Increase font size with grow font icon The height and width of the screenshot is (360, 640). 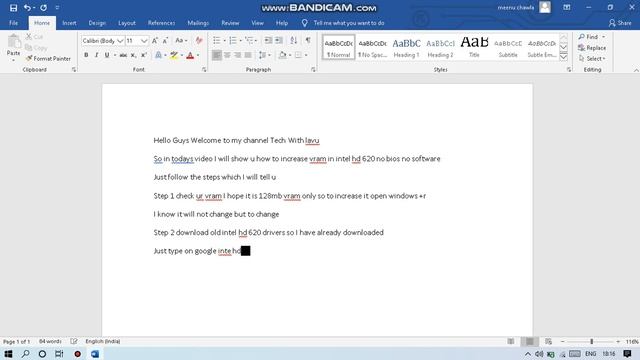tap(155, 40)
